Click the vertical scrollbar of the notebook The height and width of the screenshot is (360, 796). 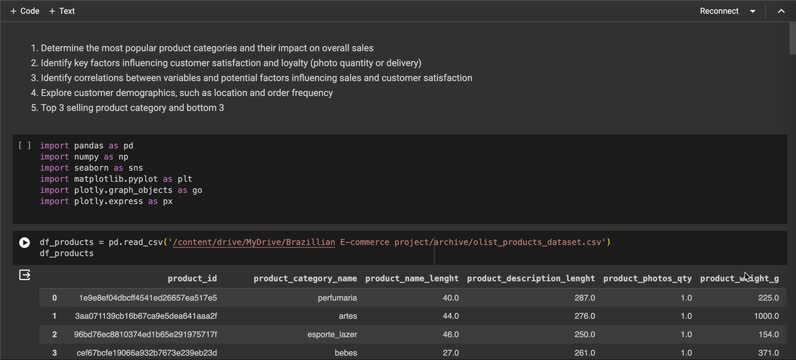tap(792, 39)
